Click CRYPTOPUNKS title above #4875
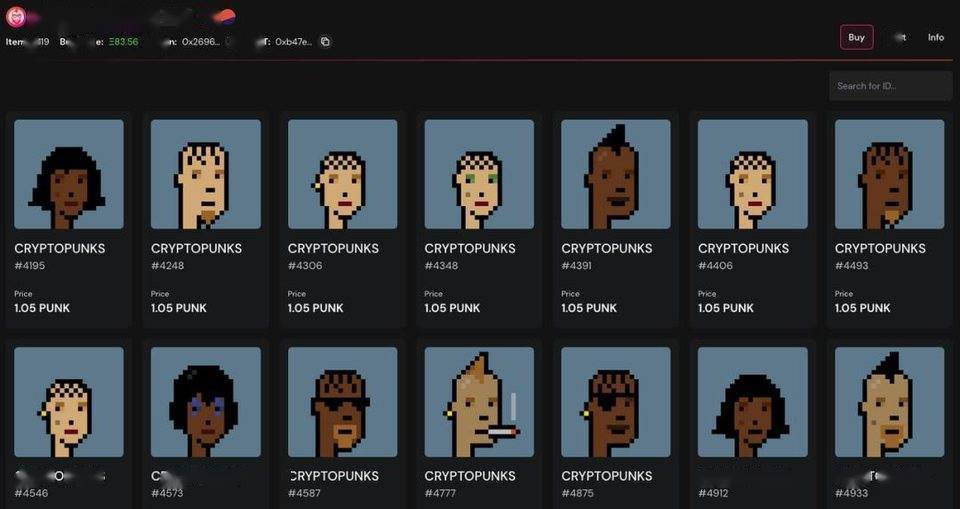 (607, 476)
